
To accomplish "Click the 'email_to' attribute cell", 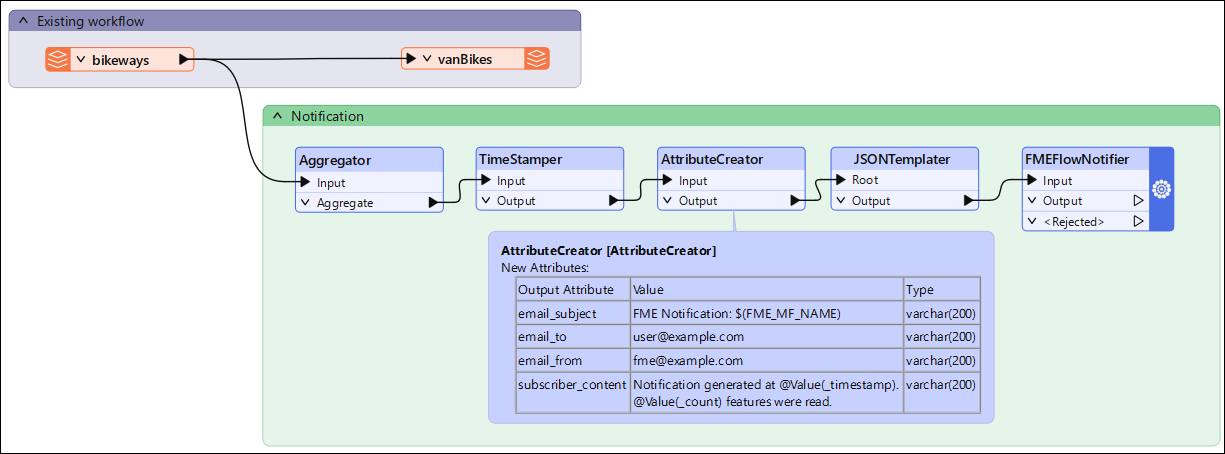I will pyautogui.click(x=572, y=337).
